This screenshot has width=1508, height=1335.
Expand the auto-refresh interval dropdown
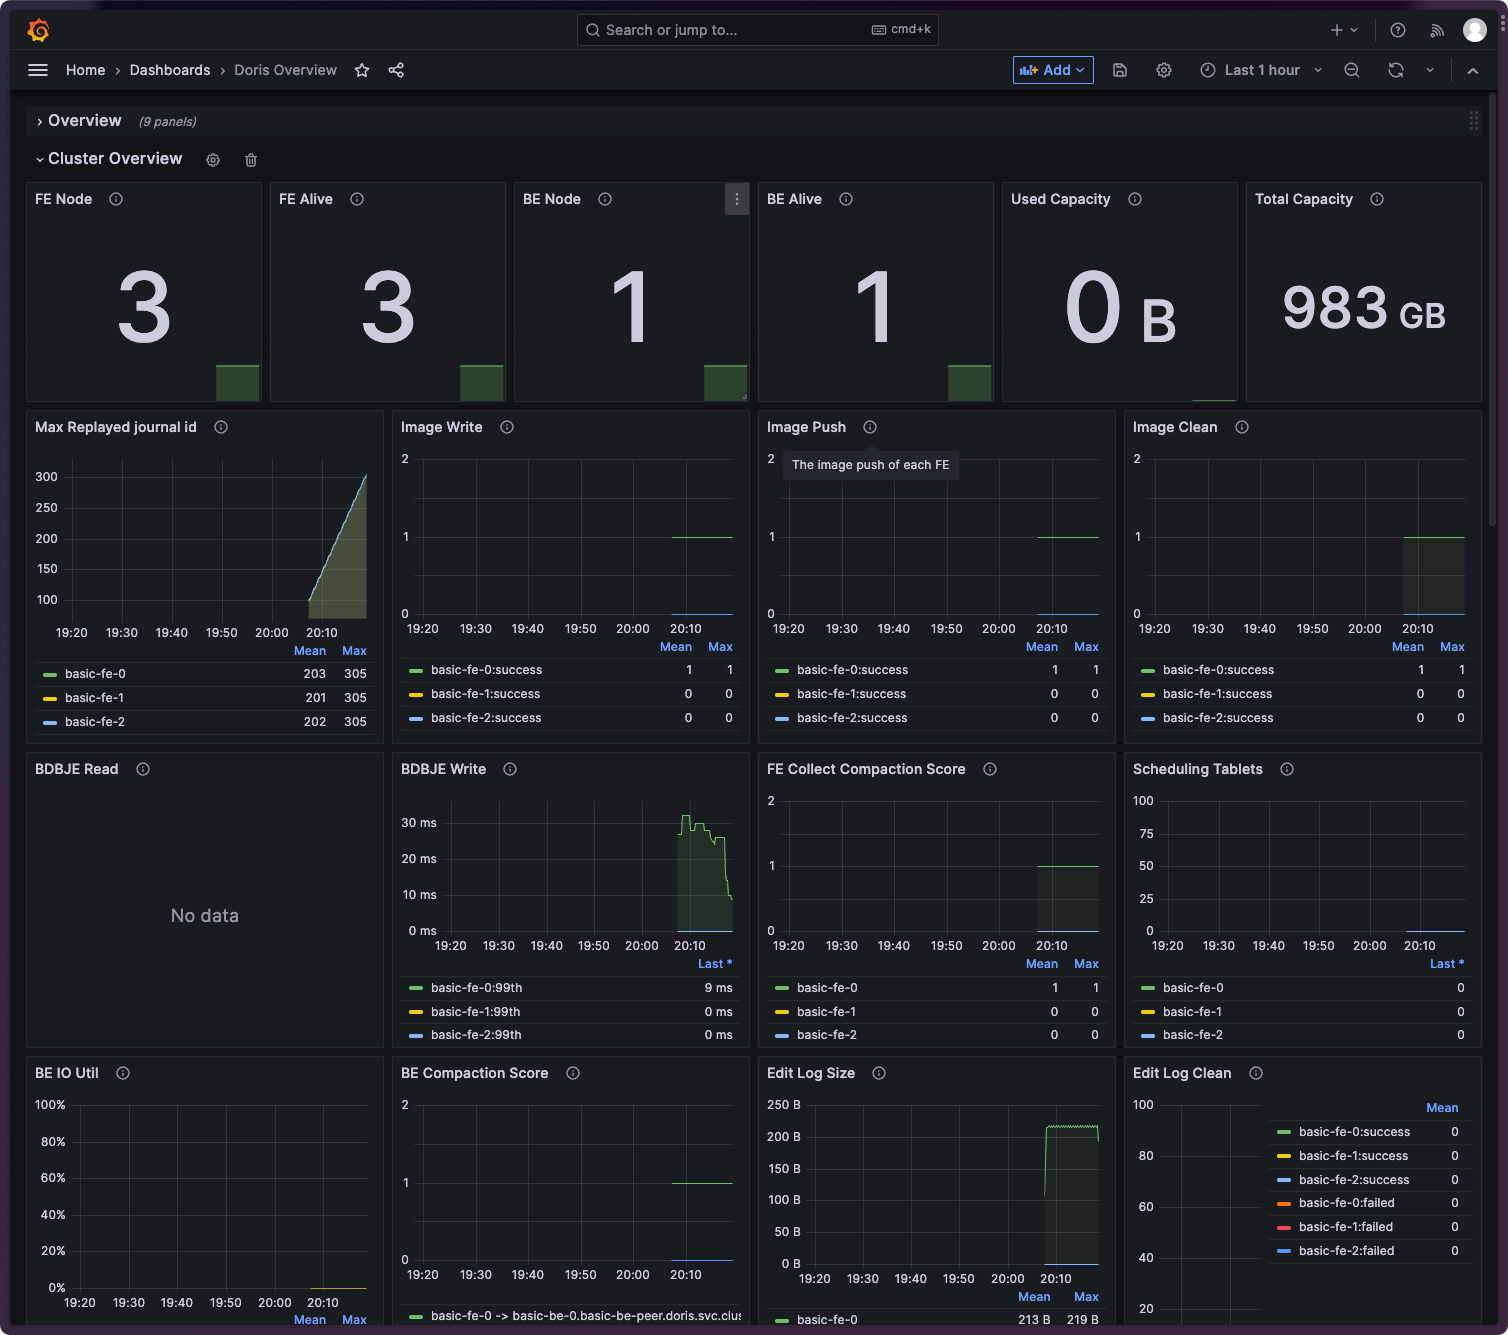point(1430,70)
